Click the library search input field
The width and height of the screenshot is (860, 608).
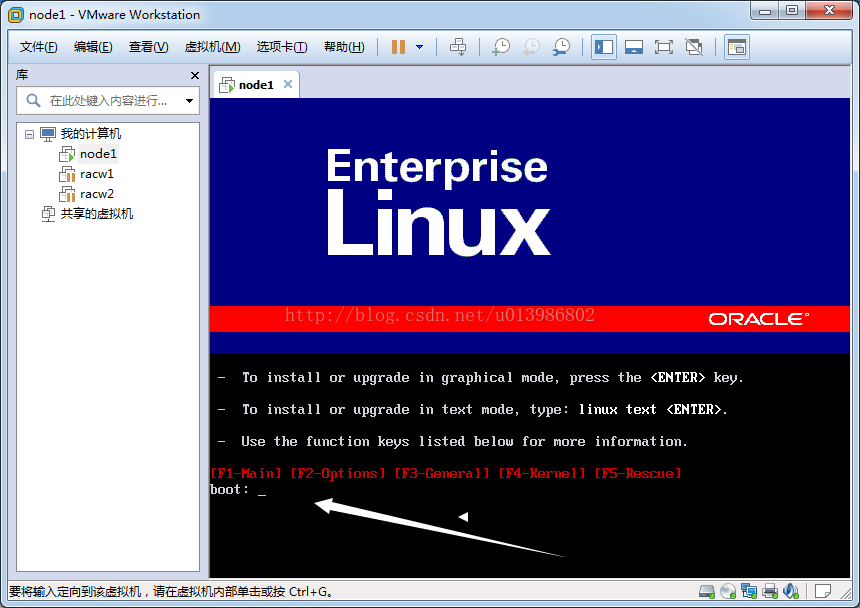pos(108,100)
